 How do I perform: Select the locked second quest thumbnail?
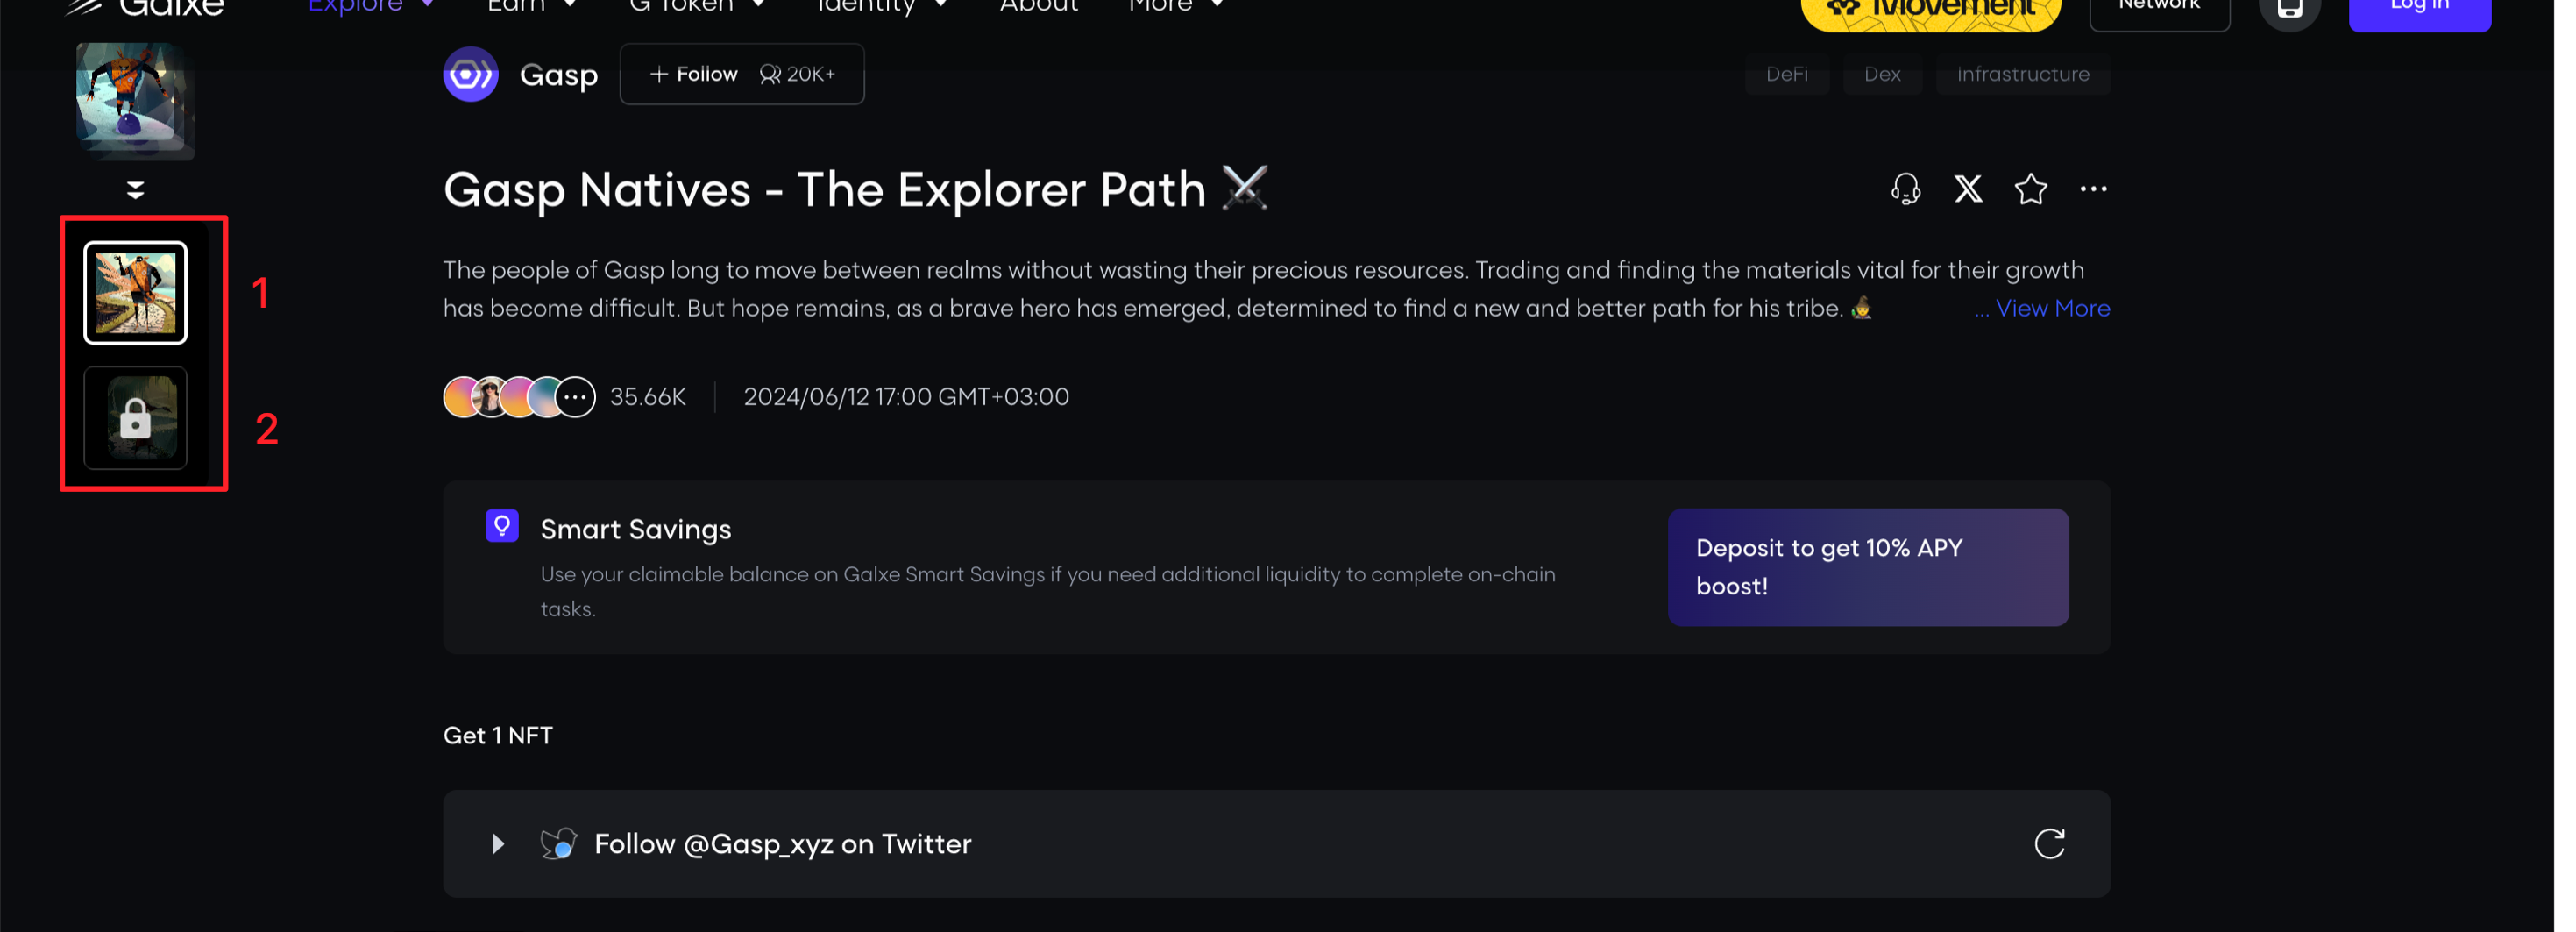pos(135,418)
